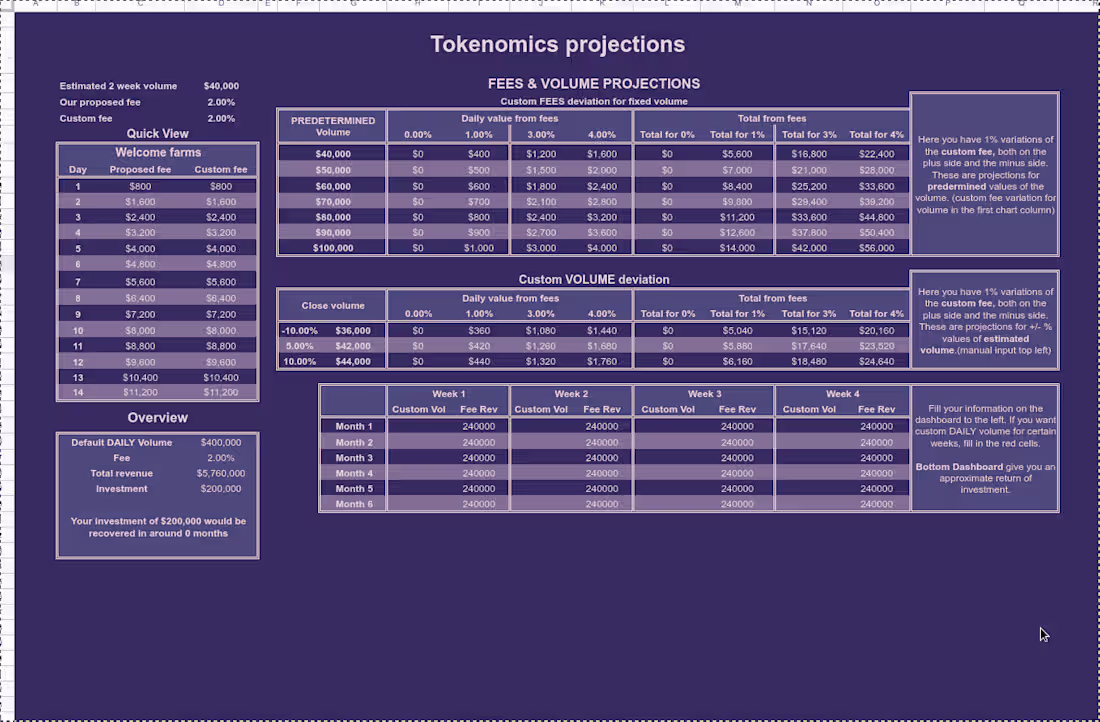Image resolution: width=1100 pixels, height=722 pixels.
Task: Select the Welcome farms header cell
Action: coord(157,153)
